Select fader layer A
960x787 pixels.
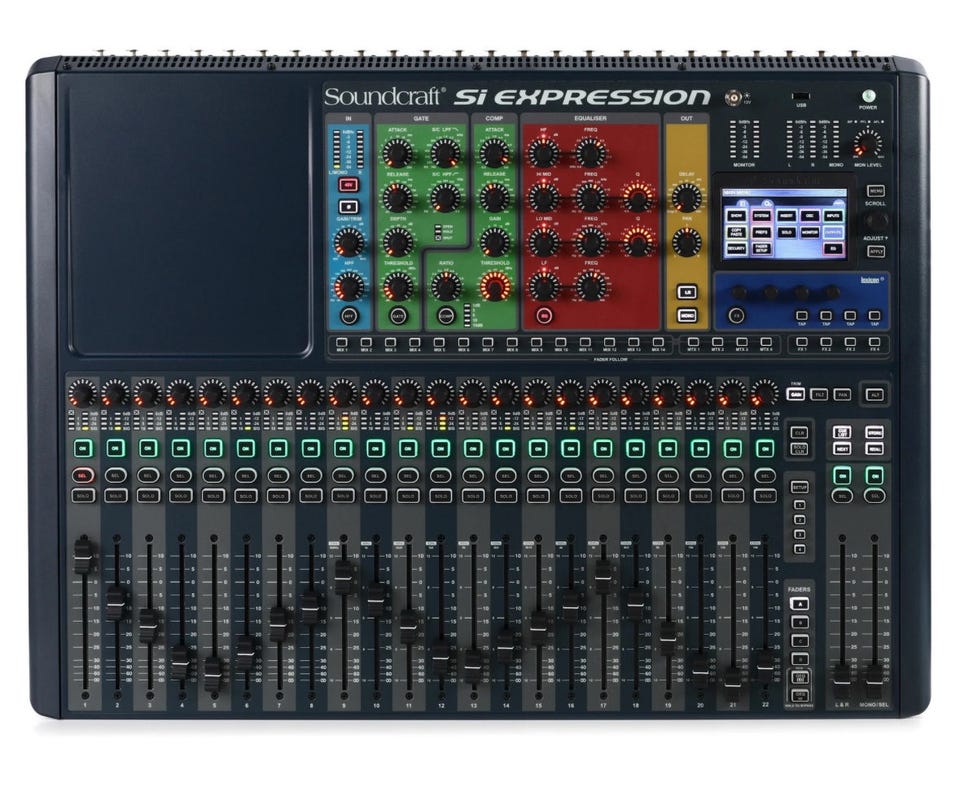pyautogui.click(x=799, y=605)
